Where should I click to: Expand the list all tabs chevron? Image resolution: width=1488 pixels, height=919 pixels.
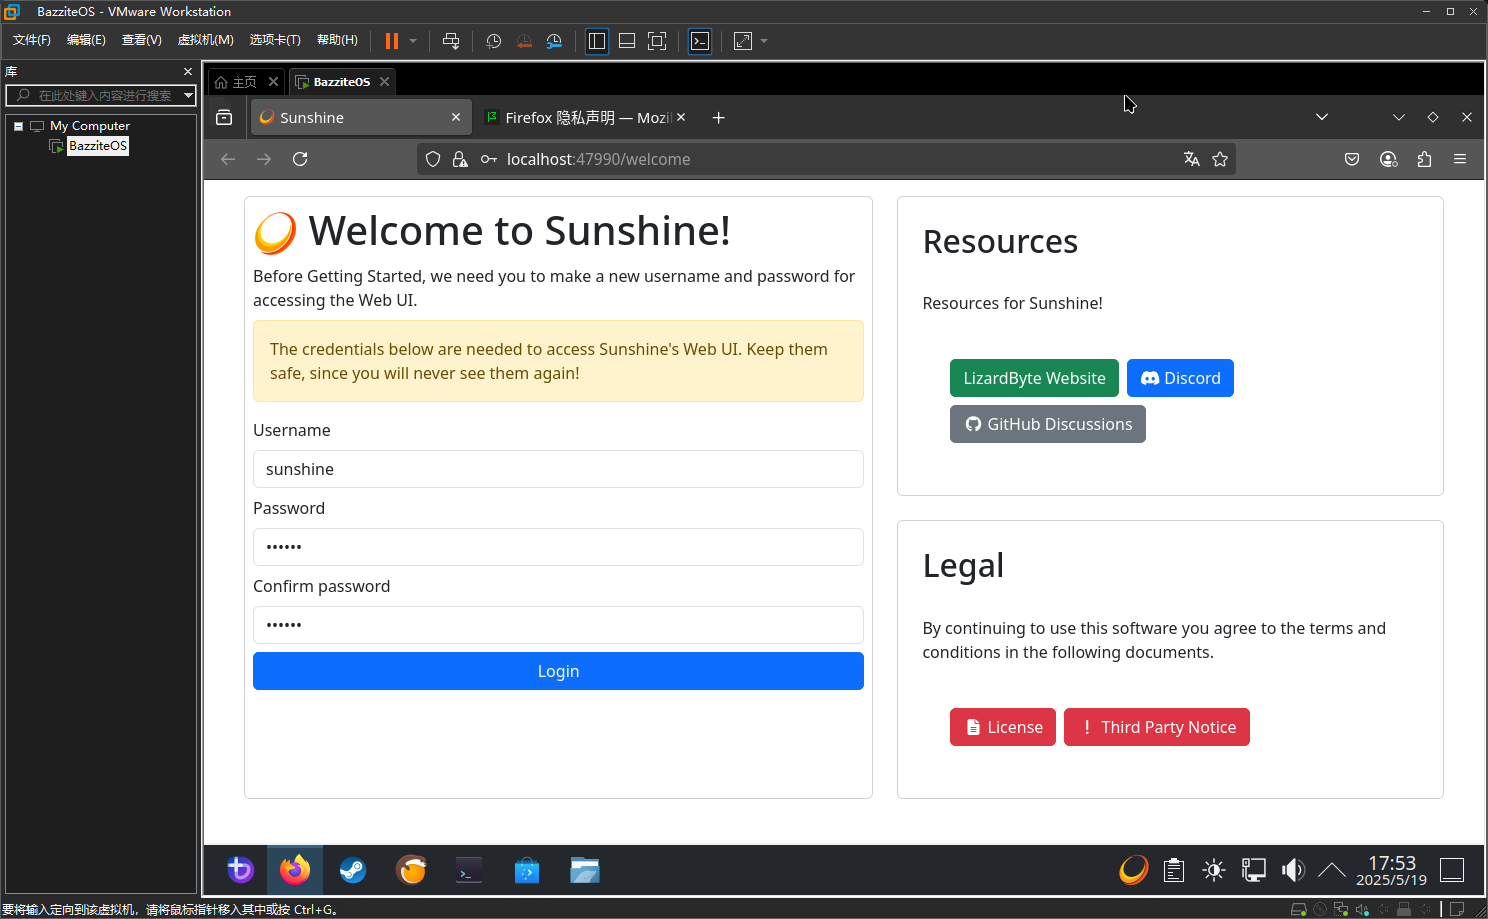(1322, 117)
